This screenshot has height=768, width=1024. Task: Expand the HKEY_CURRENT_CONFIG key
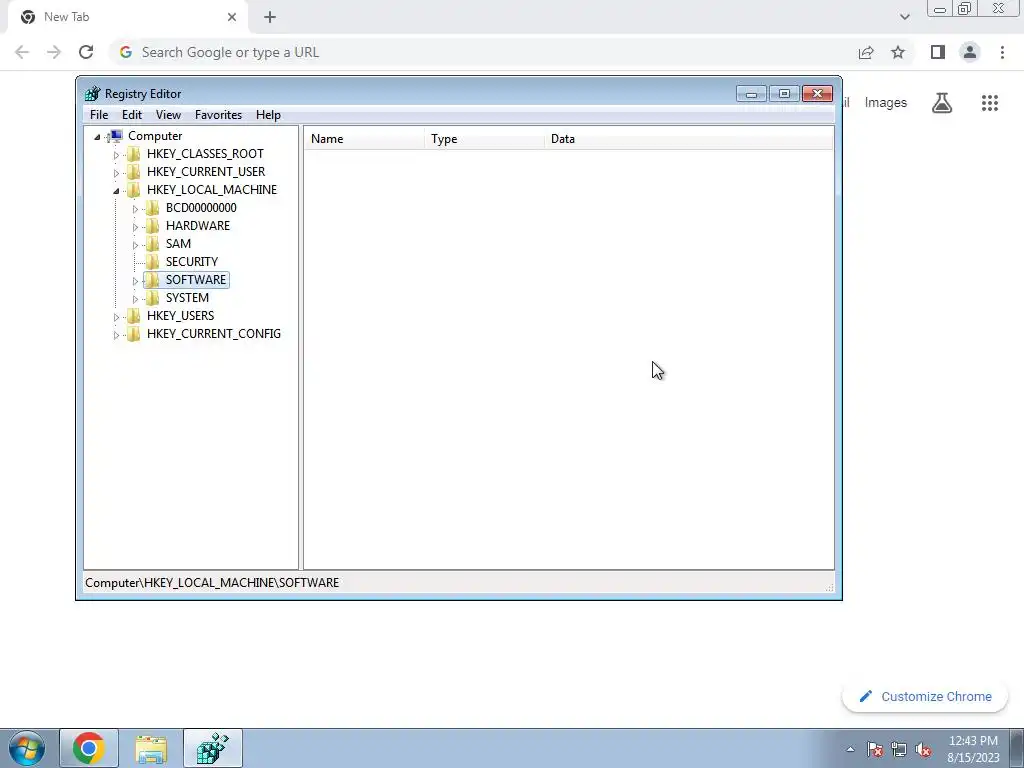[116, 335]
